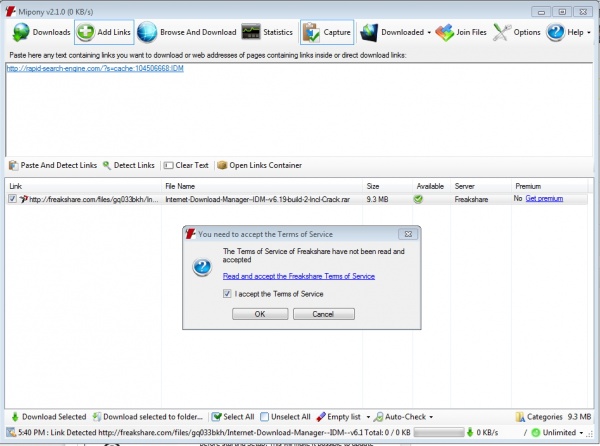The image size is (600, 446).
Task: Click the status bar progress bar
Action: [x=439, y=433]
